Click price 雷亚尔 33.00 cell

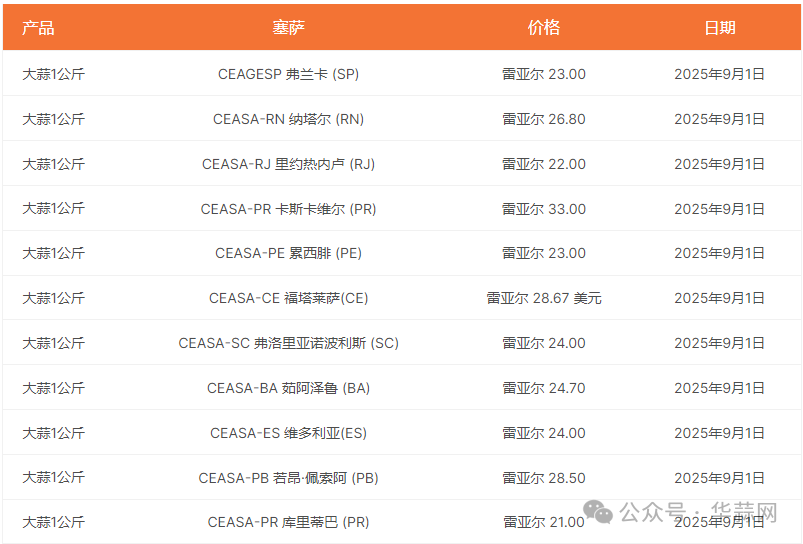tap(543, 209)
